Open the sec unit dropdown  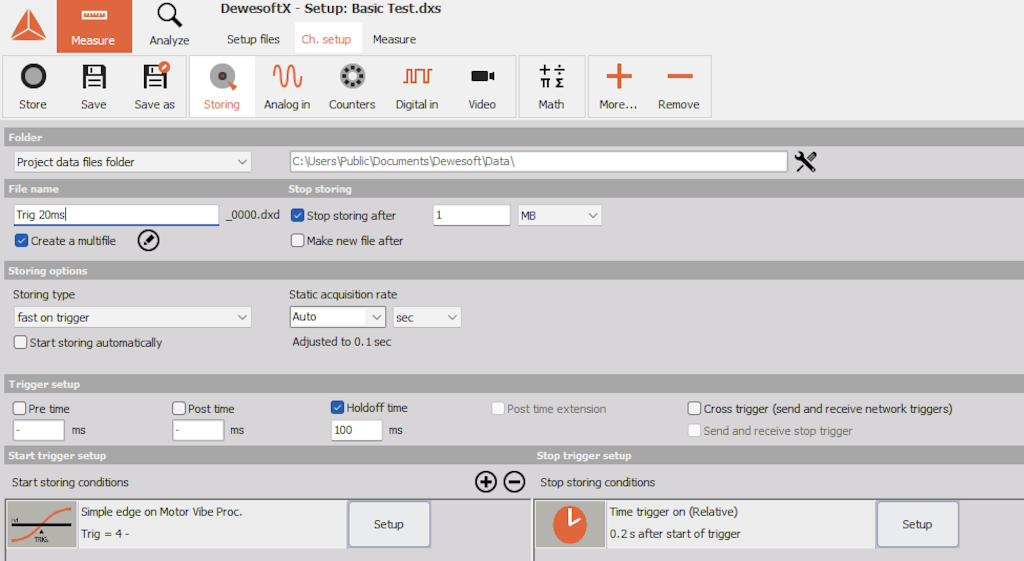tap(427, 317)
